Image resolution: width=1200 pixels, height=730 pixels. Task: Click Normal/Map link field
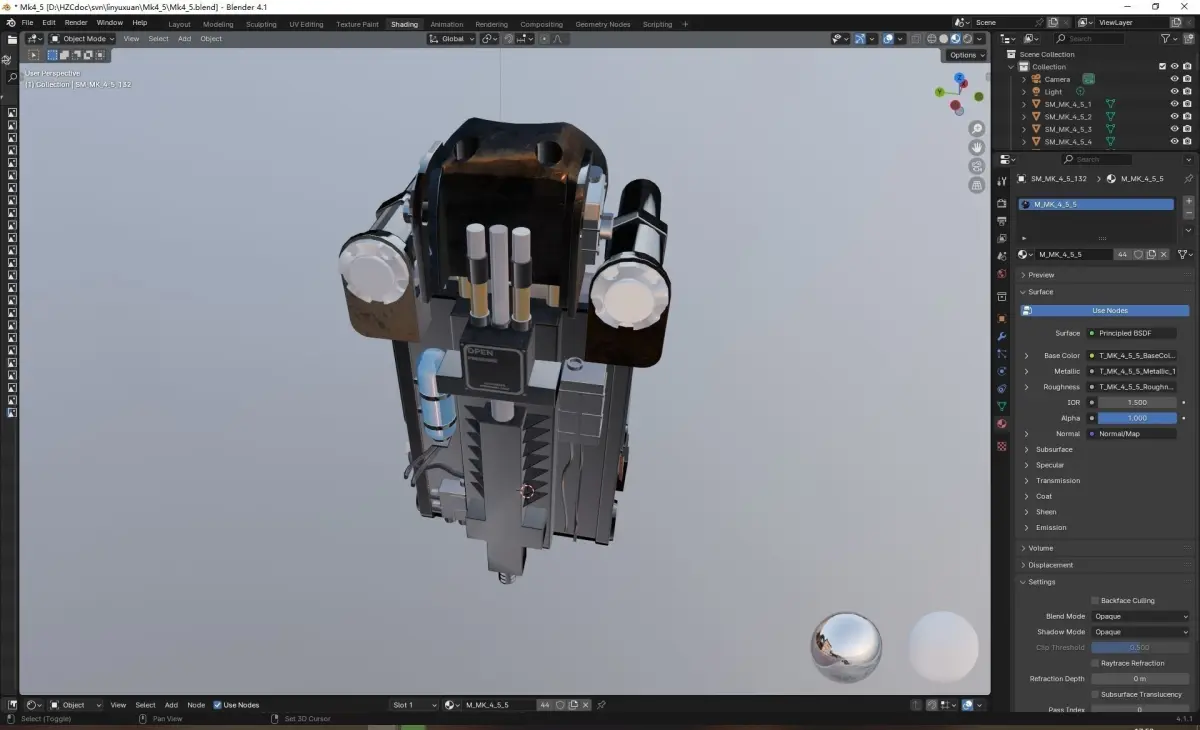[x=1132, y=434]
